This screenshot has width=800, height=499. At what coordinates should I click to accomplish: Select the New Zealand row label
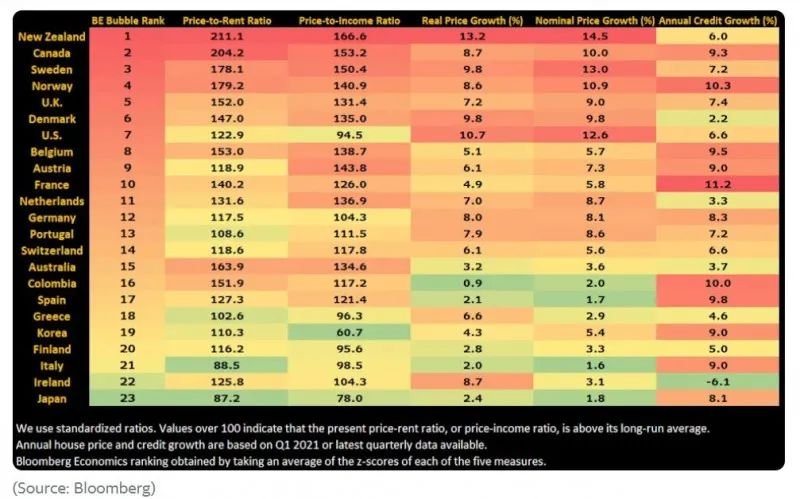(x=52, y=37)
